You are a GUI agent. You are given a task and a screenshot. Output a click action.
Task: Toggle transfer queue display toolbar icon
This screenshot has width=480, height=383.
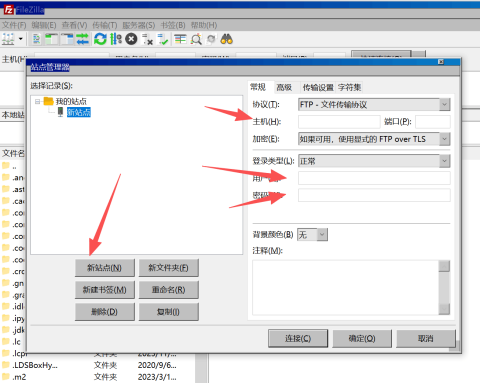[83, 39]
